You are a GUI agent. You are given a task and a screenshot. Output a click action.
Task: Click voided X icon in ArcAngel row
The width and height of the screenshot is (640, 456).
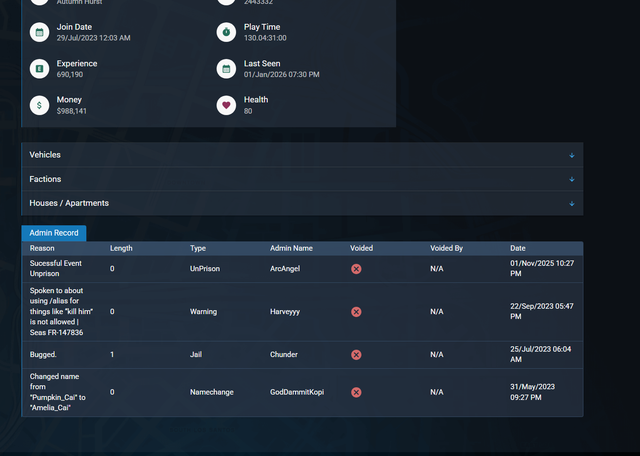[356, 269]
